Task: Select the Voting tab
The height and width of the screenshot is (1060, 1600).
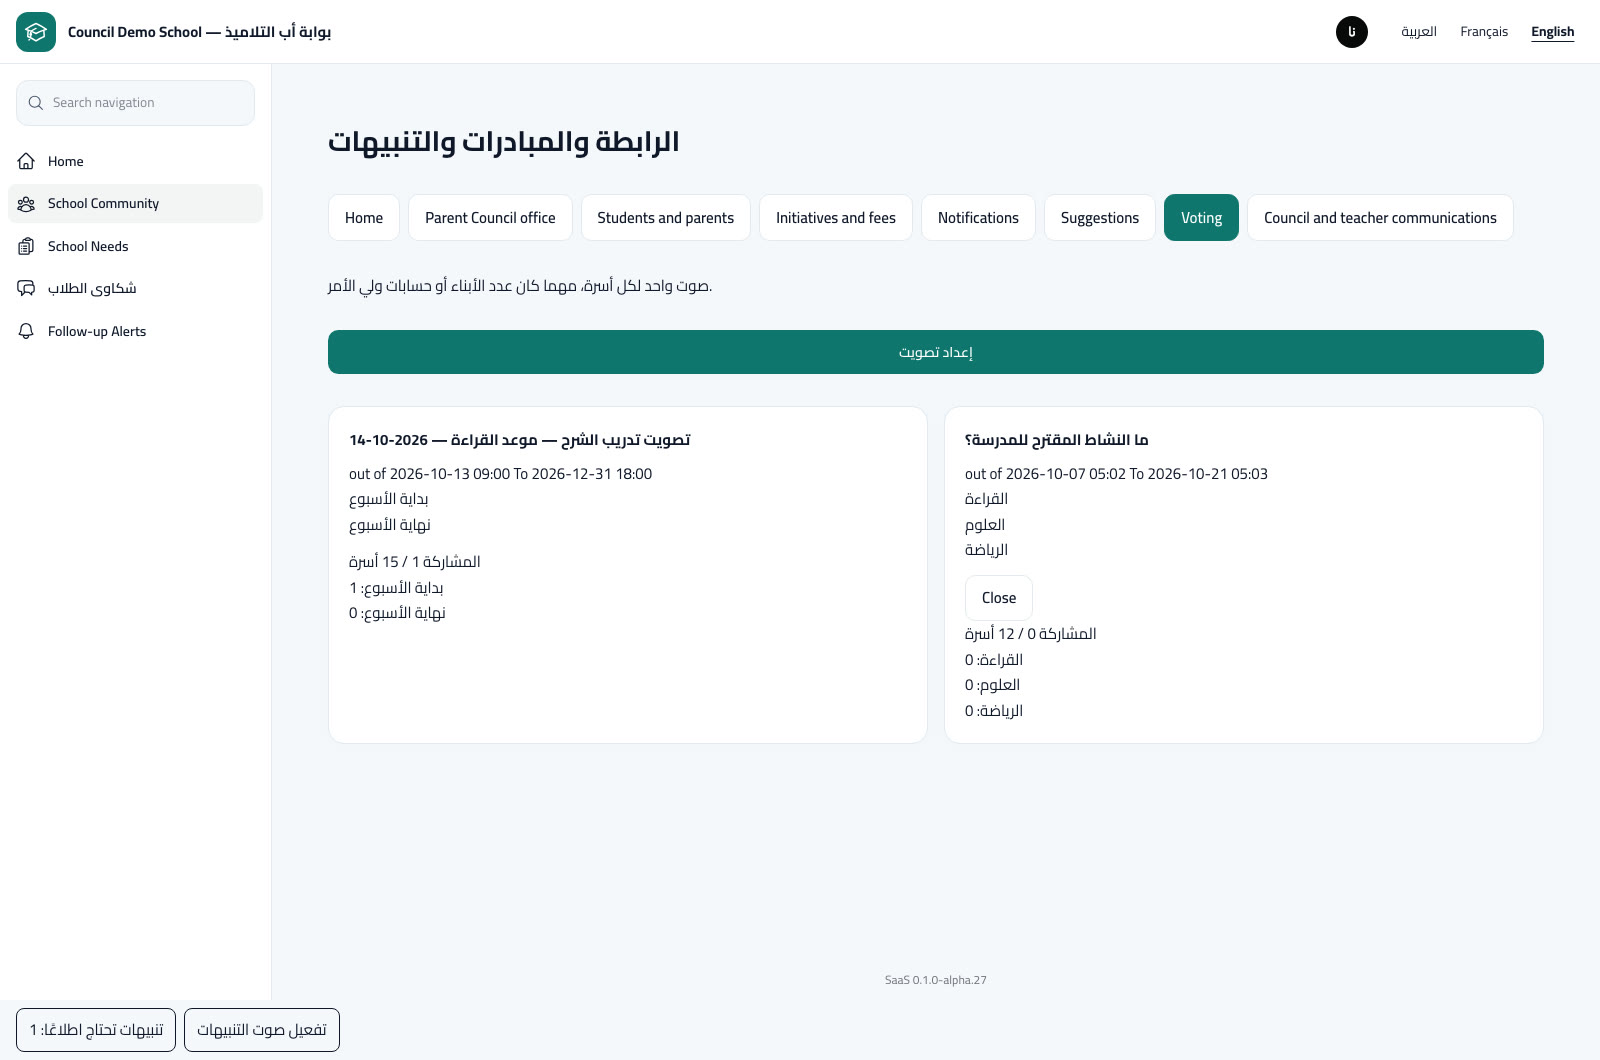Action: tap(1201, 218)
